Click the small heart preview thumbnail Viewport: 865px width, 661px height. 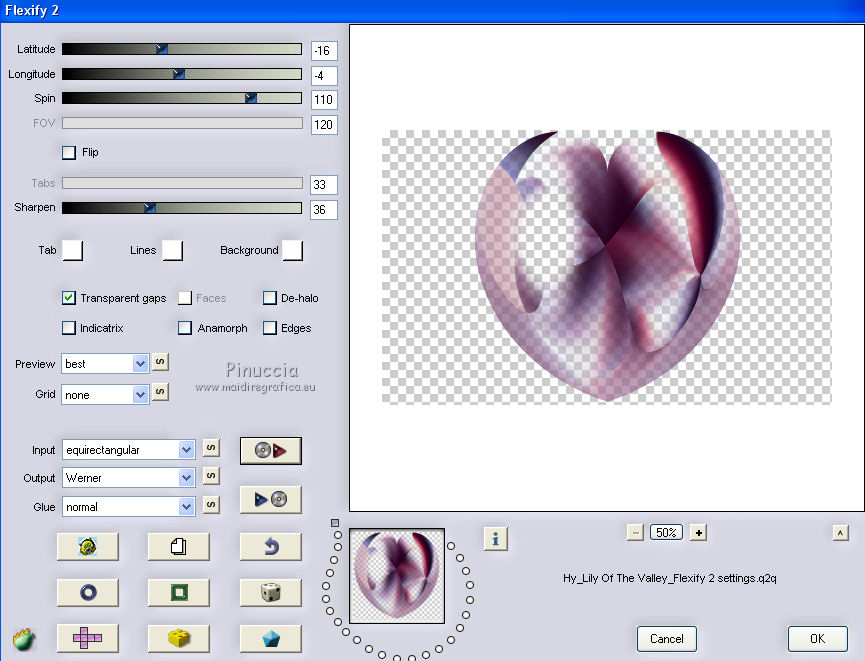[397, 576]
